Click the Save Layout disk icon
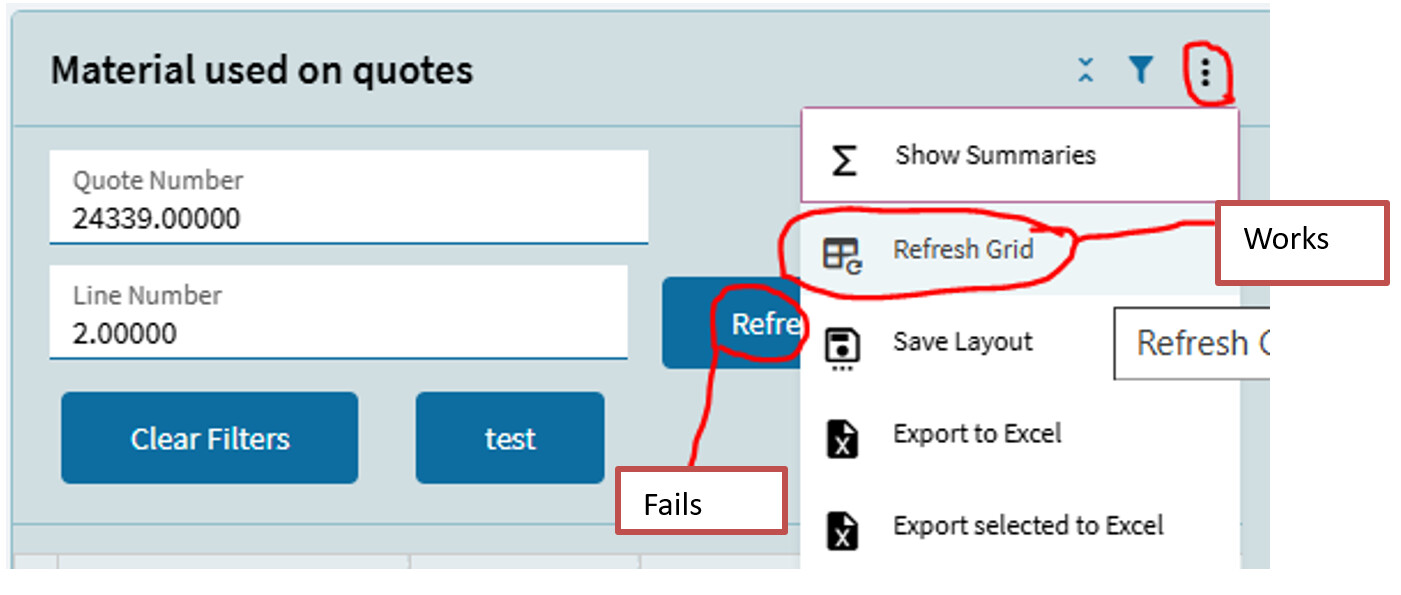 pos(841,349)
